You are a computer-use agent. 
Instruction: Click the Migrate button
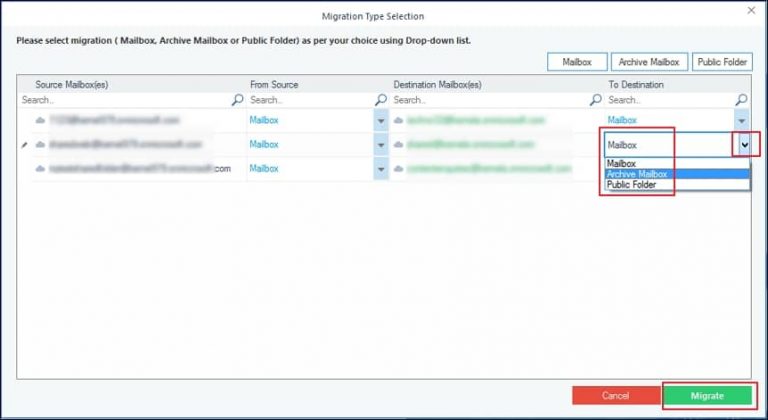point(707,395)
